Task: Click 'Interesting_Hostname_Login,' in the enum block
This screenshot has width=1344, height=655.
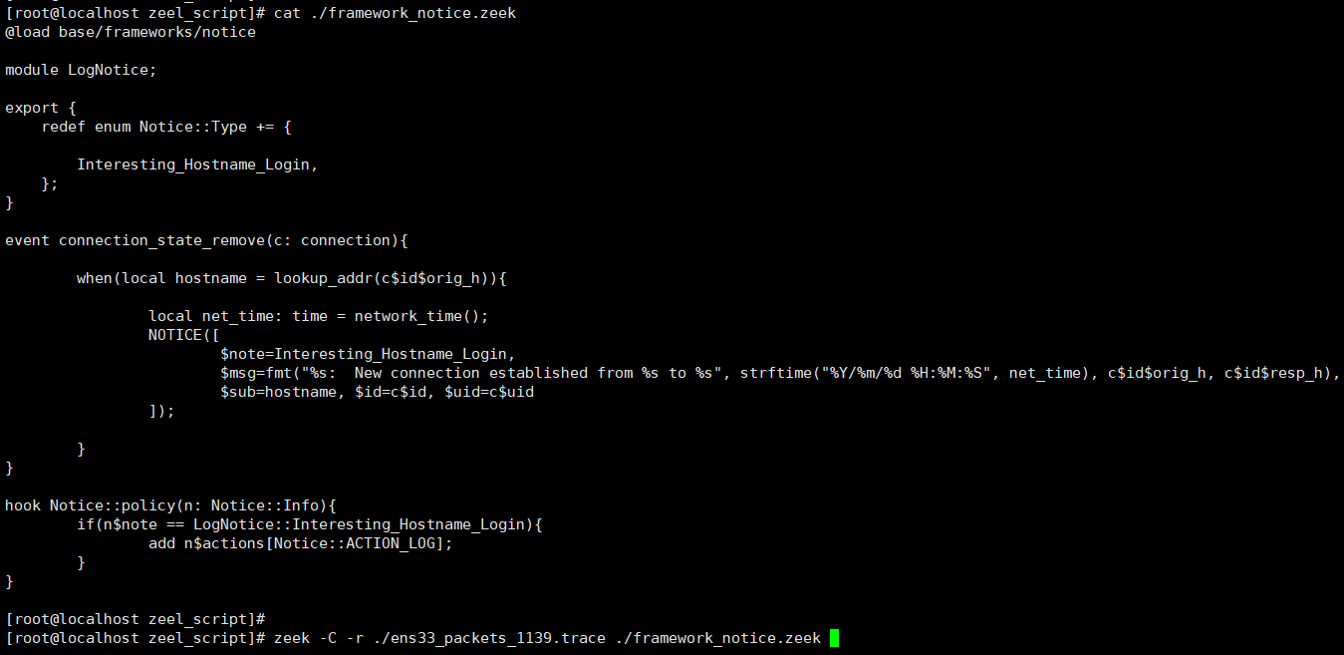Action: [x=197, y=165]
